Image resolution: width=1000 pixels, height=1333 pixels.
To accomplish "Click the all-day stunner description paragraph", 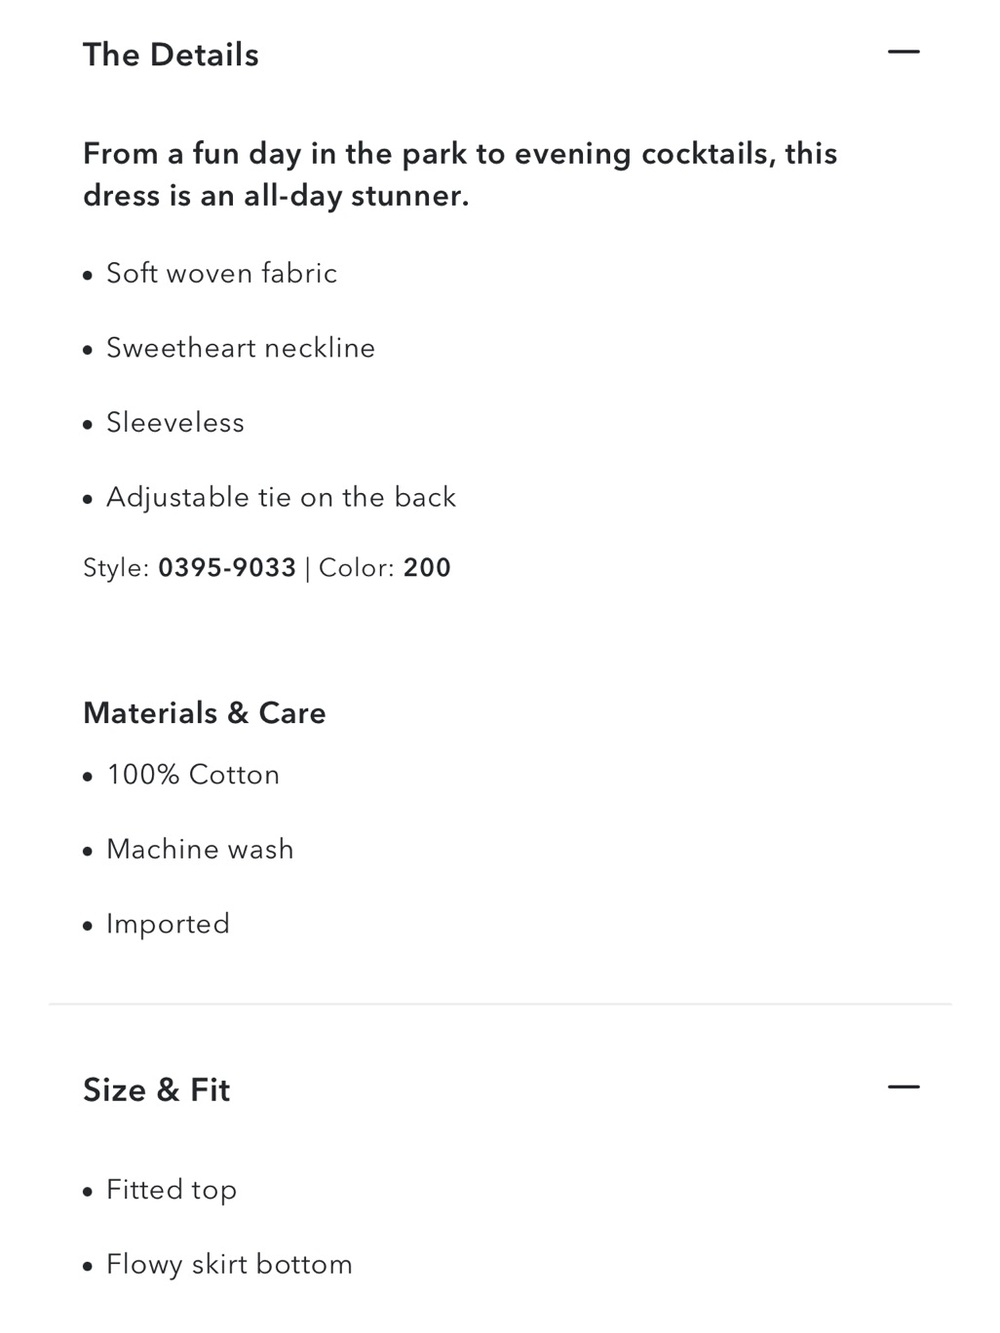I will pos(460,175).
